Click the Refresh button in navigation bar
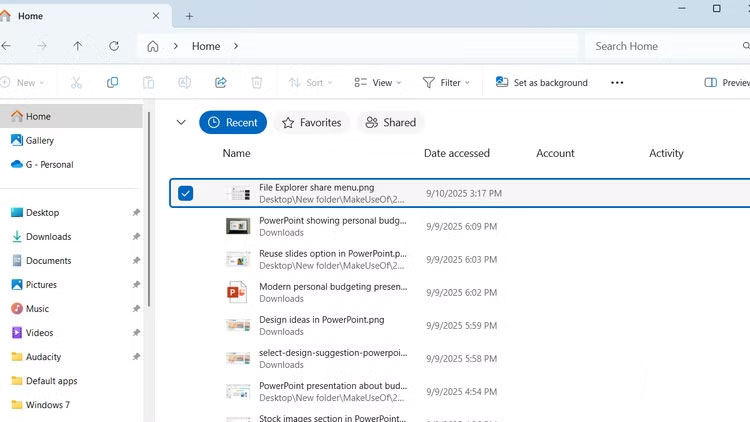The width and height of the screenshot is (750, 422). point(114,46)
